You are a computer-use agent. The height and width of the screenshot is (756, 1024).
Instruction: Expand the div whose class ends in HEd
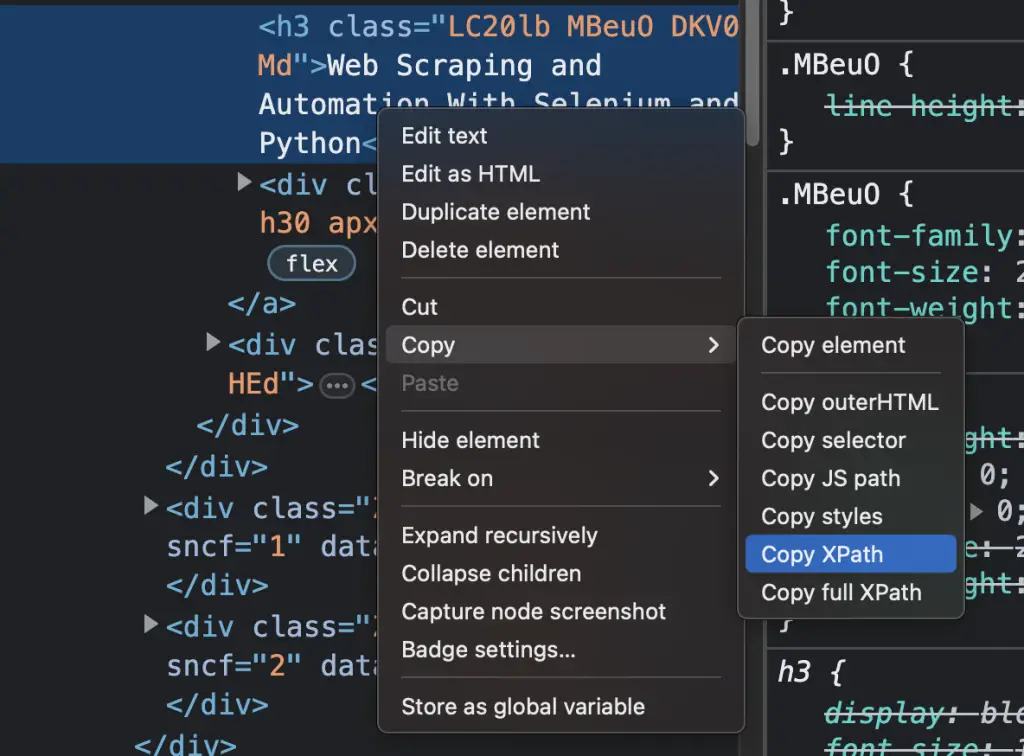[213, 341]
